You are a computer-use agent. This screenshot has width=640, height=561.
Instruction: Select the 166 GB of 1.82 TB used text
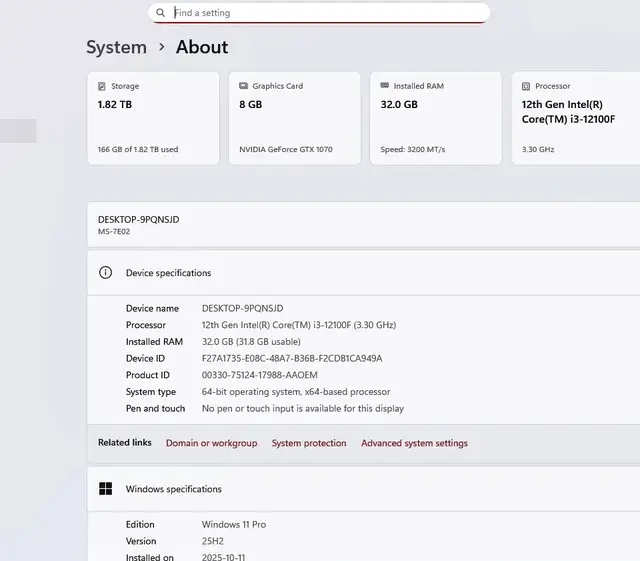[x=138, y=150]
